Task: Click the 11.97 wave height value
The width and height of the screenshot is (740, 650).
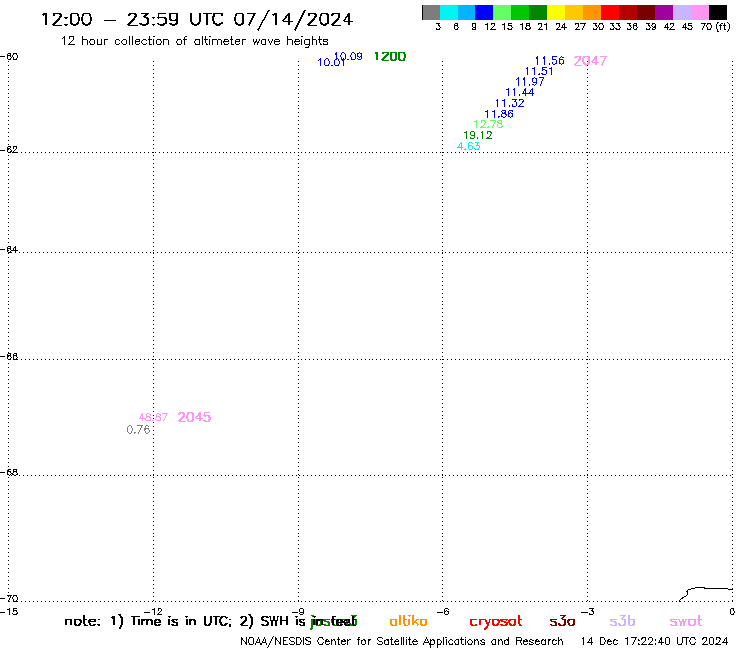Action: tap(530, 82)
